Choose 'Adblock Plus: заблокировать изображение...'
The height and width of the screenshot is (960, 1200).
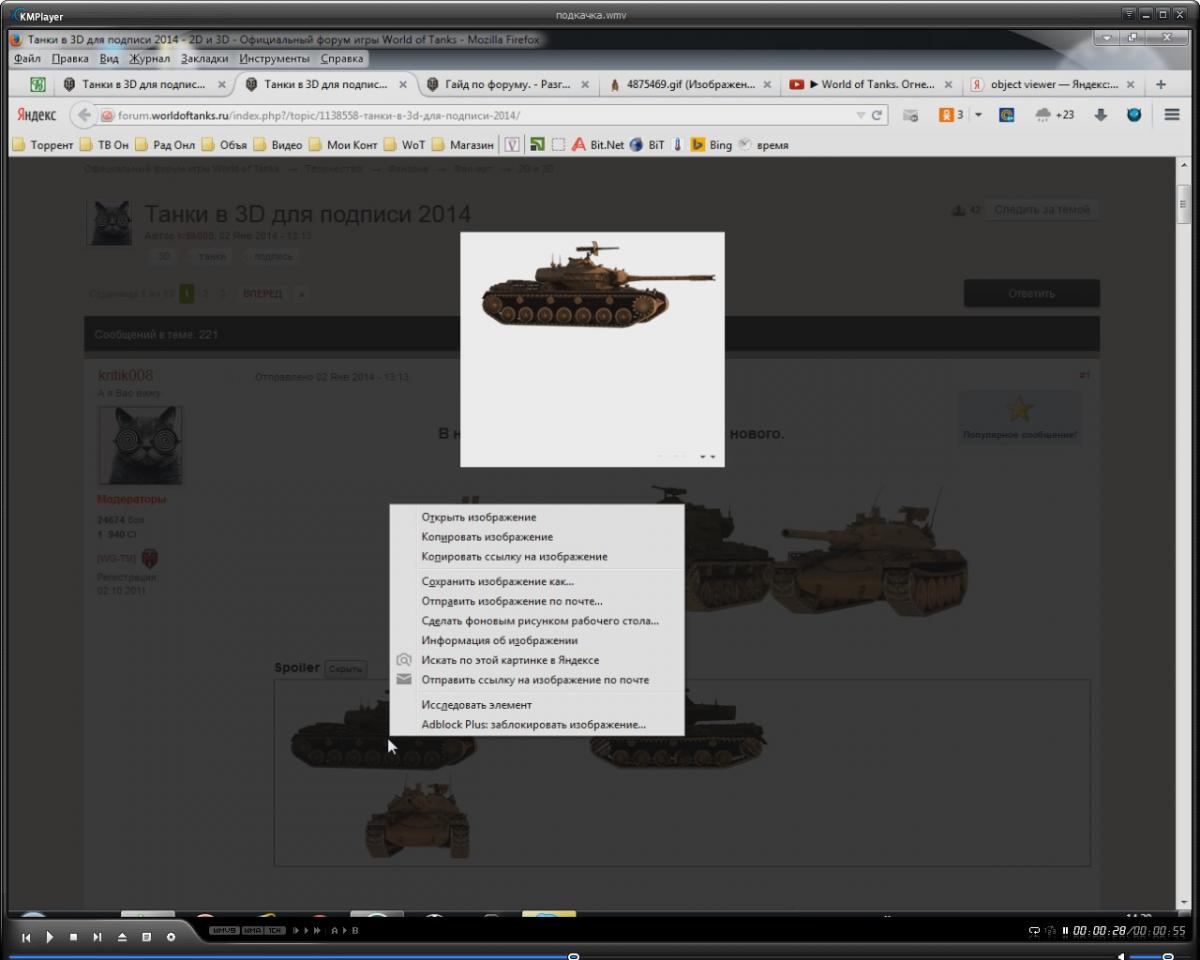tap(537, 724)
